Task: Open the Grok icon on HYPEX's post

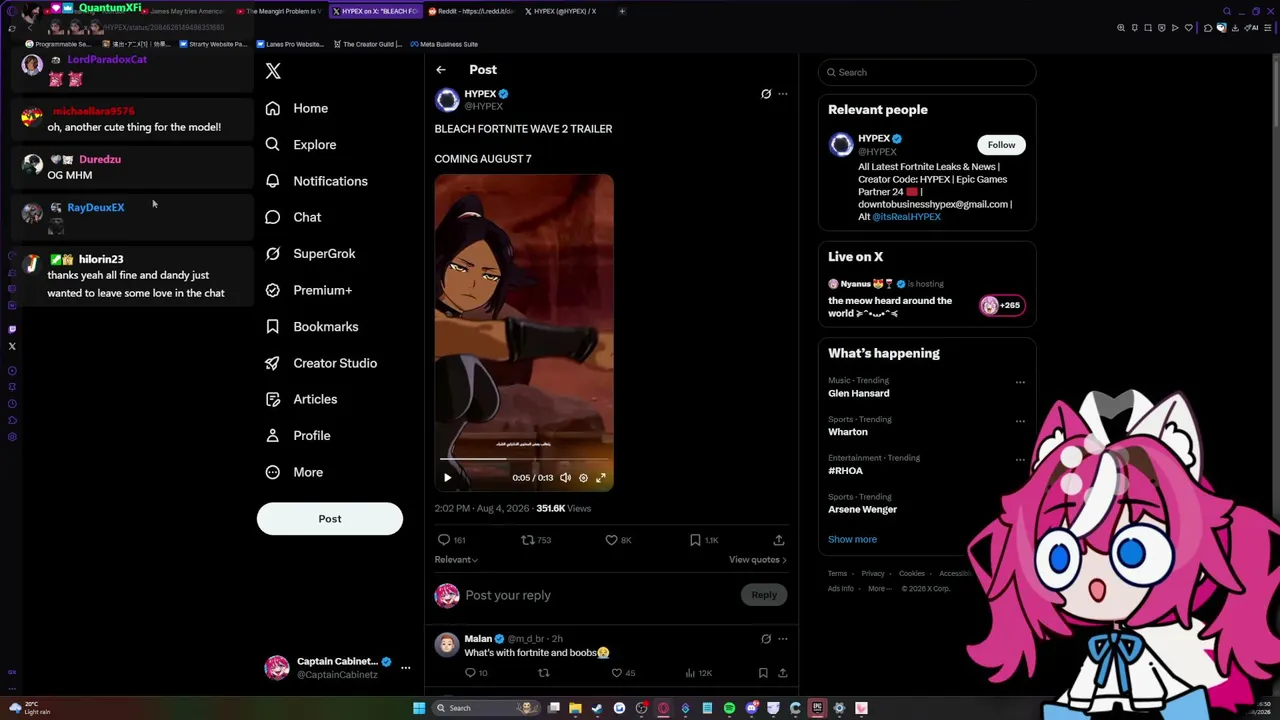Action: [x=766, y=94]
